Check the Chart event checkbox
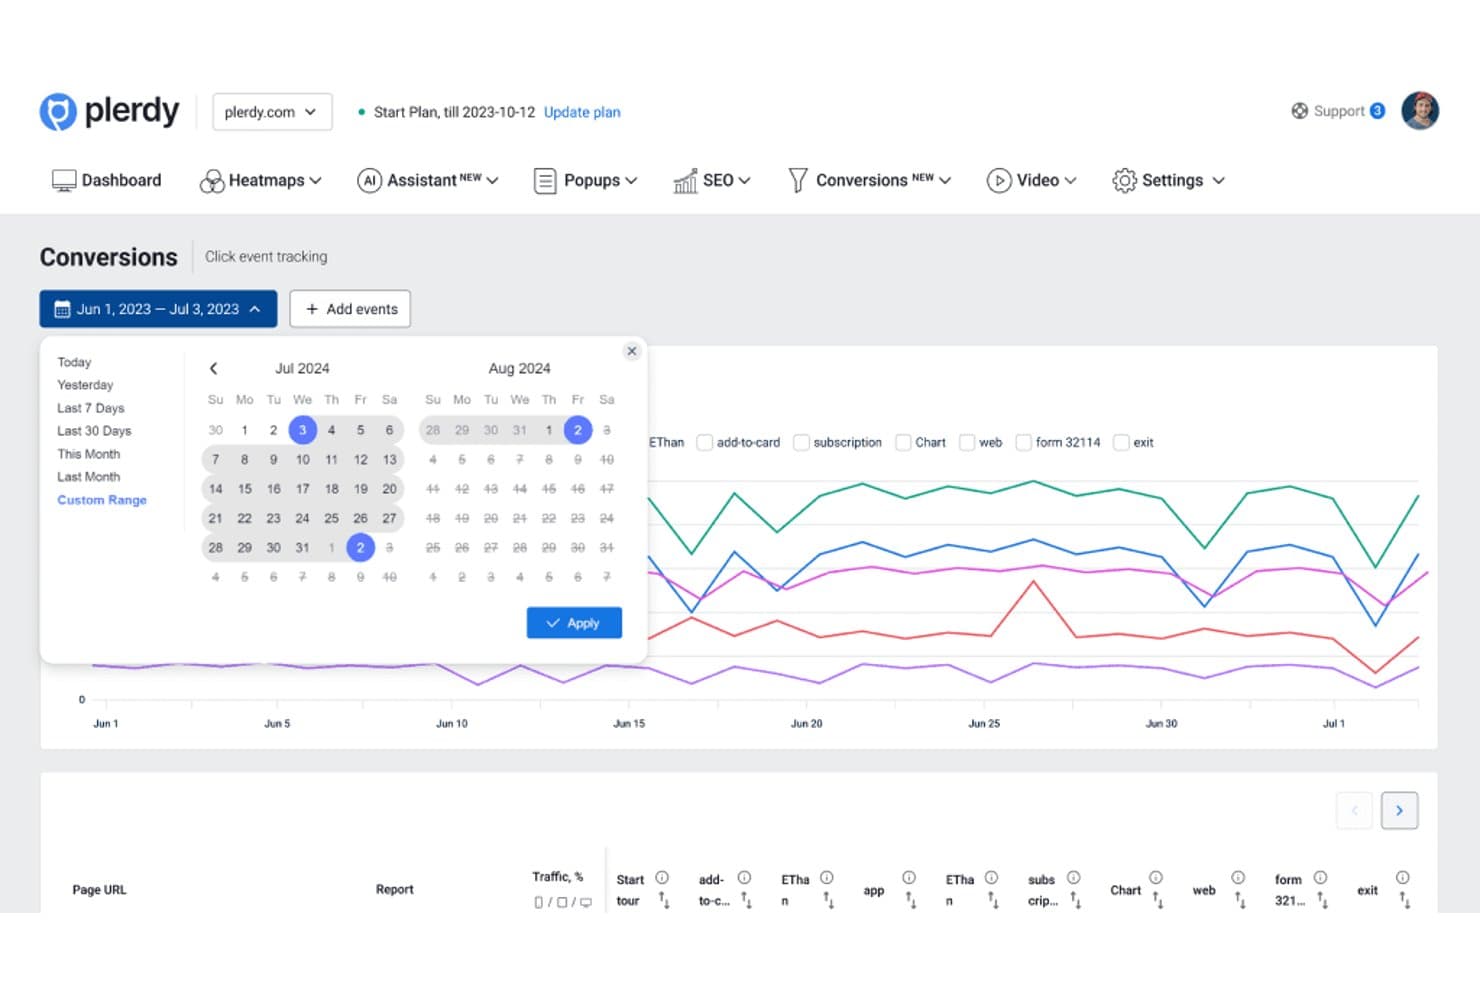This screenshot has height=987, width=1480. point(903,442)
